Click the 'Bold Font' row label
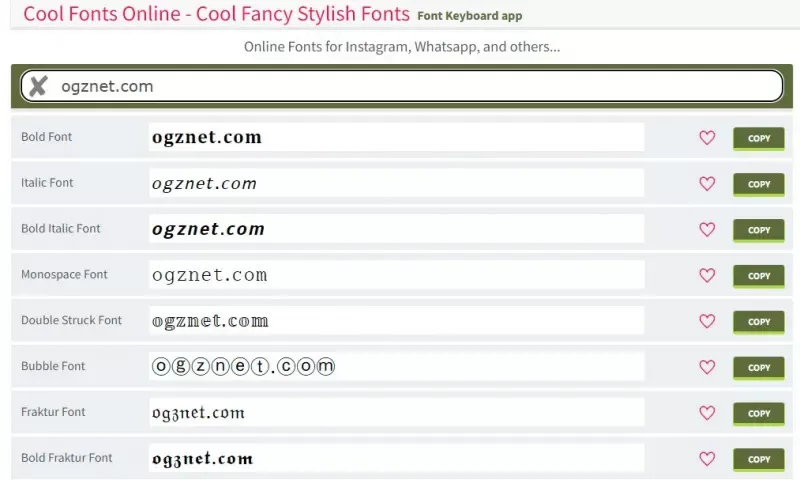The width and height of the screenshot is (800, 480). [46, 137]
